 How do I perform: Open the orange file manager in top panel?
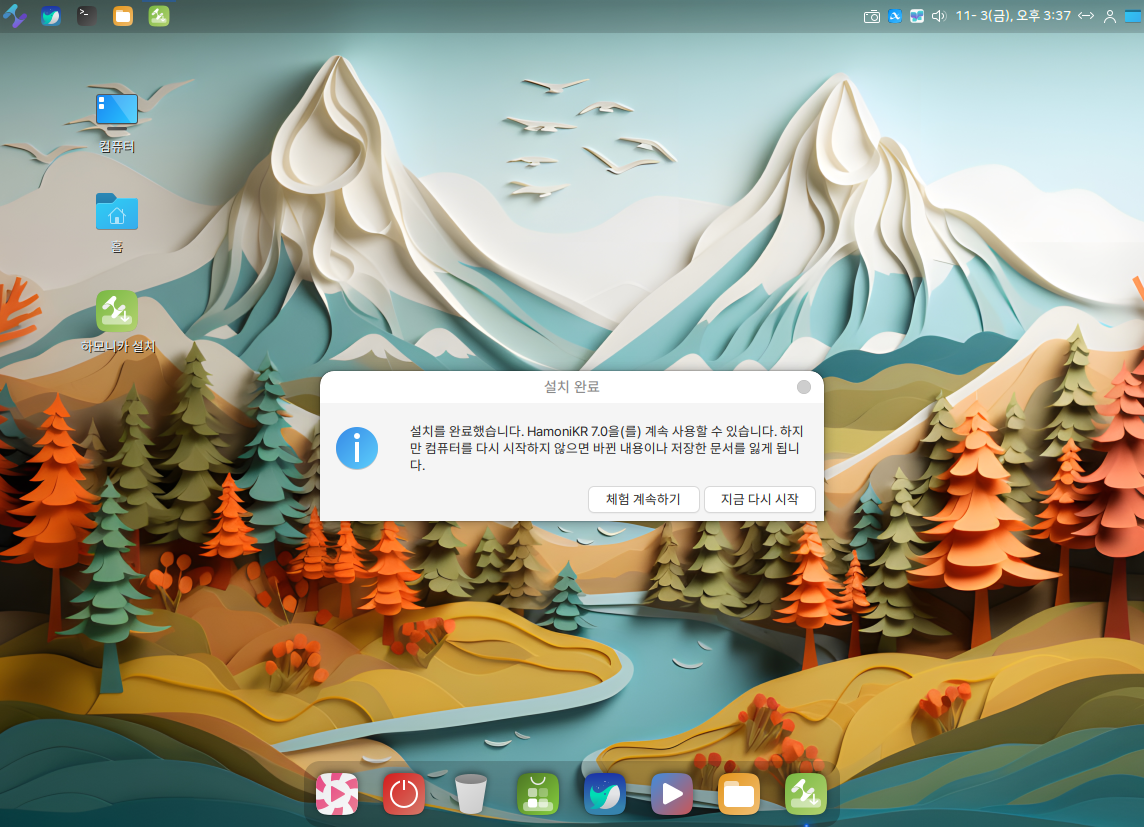pyautogui.click(x=123, y=16)
